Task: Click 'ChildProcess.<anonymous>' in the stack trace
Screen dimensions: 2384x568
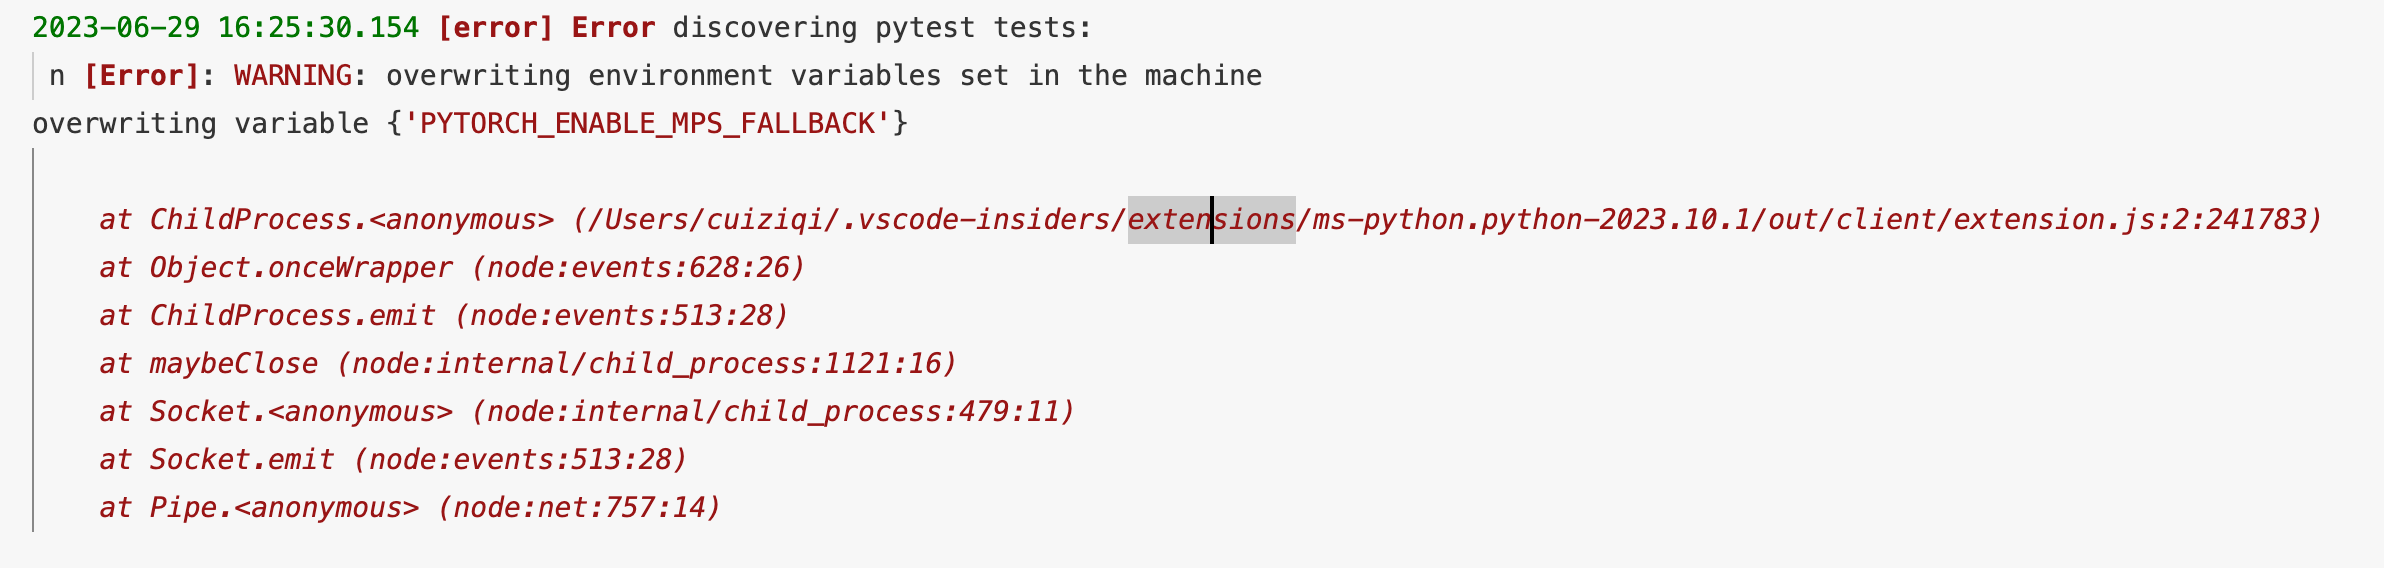Action: (351, 220)
